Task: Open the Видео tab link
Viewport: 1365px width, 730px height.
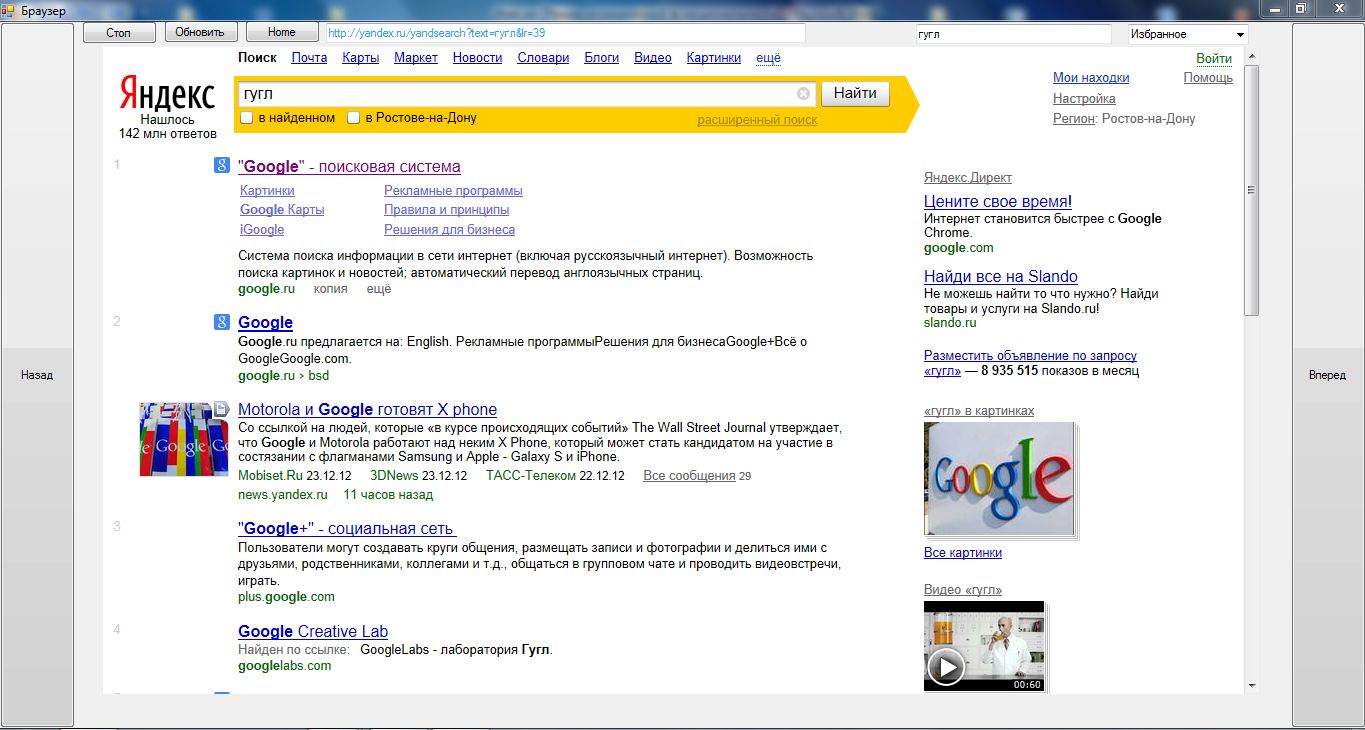Action: (x=653, y=58)
